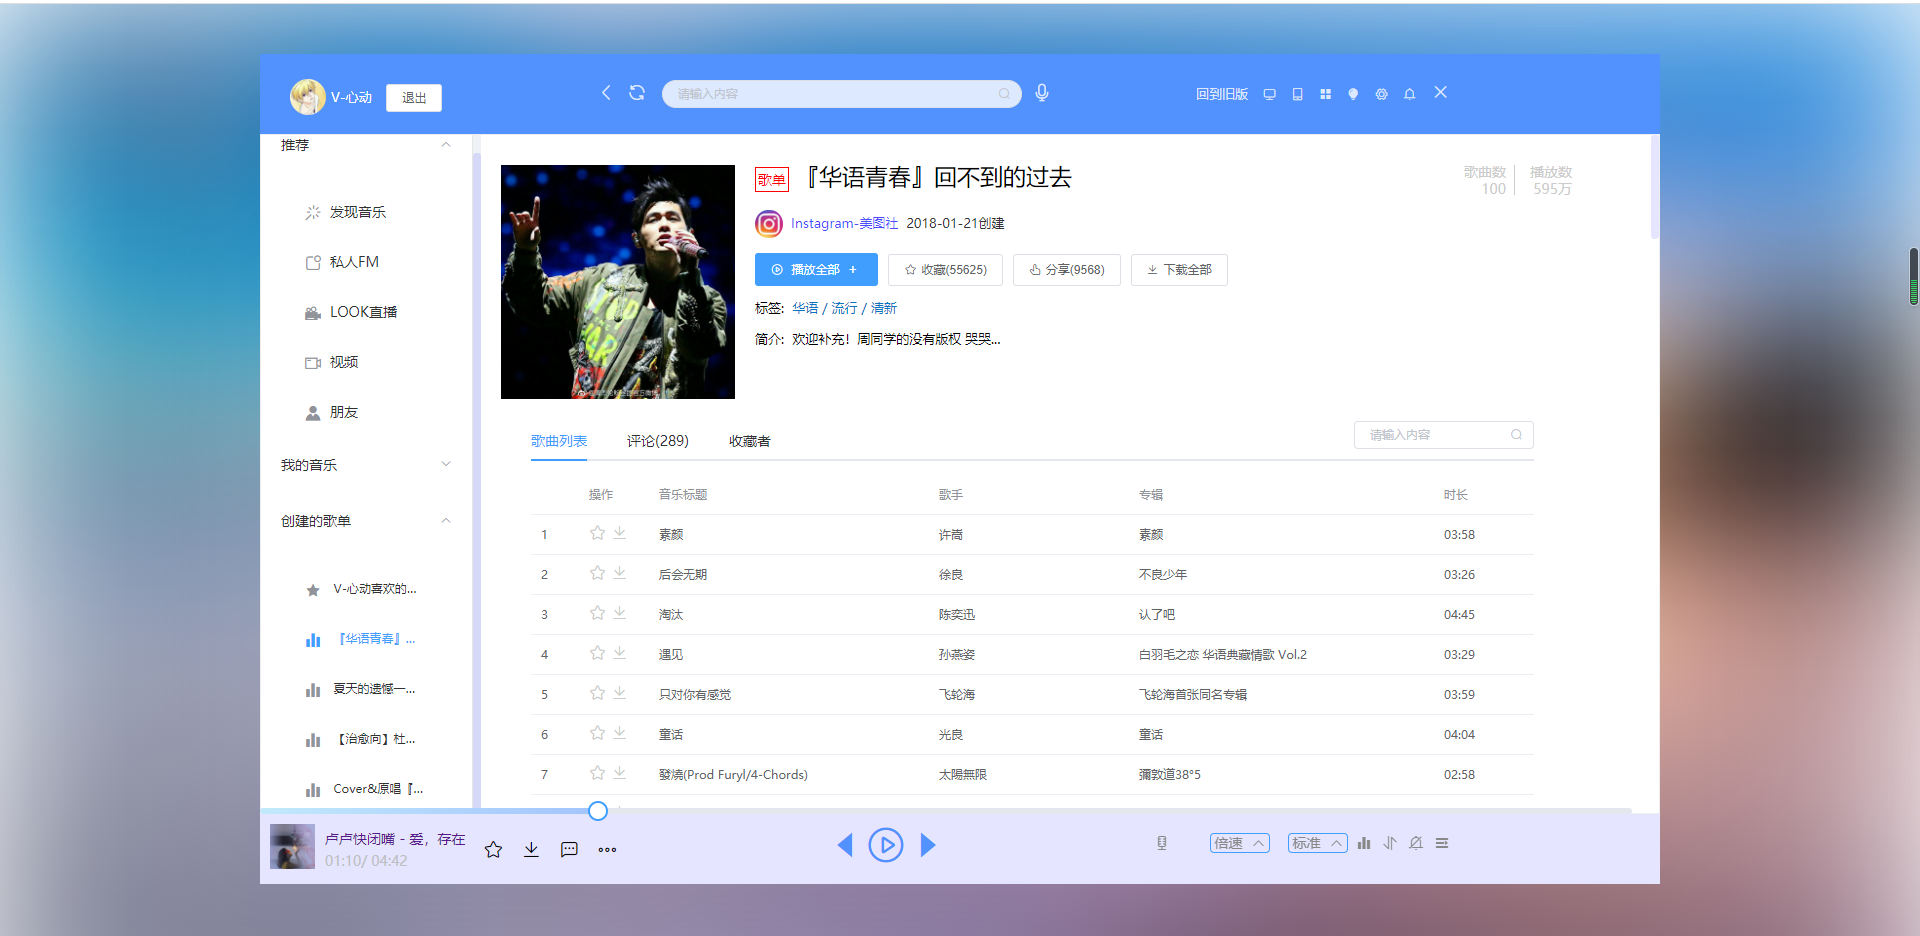Download the song 素颜
Image resolution: width=1920 pixels, height=936 pixels.
620,533
